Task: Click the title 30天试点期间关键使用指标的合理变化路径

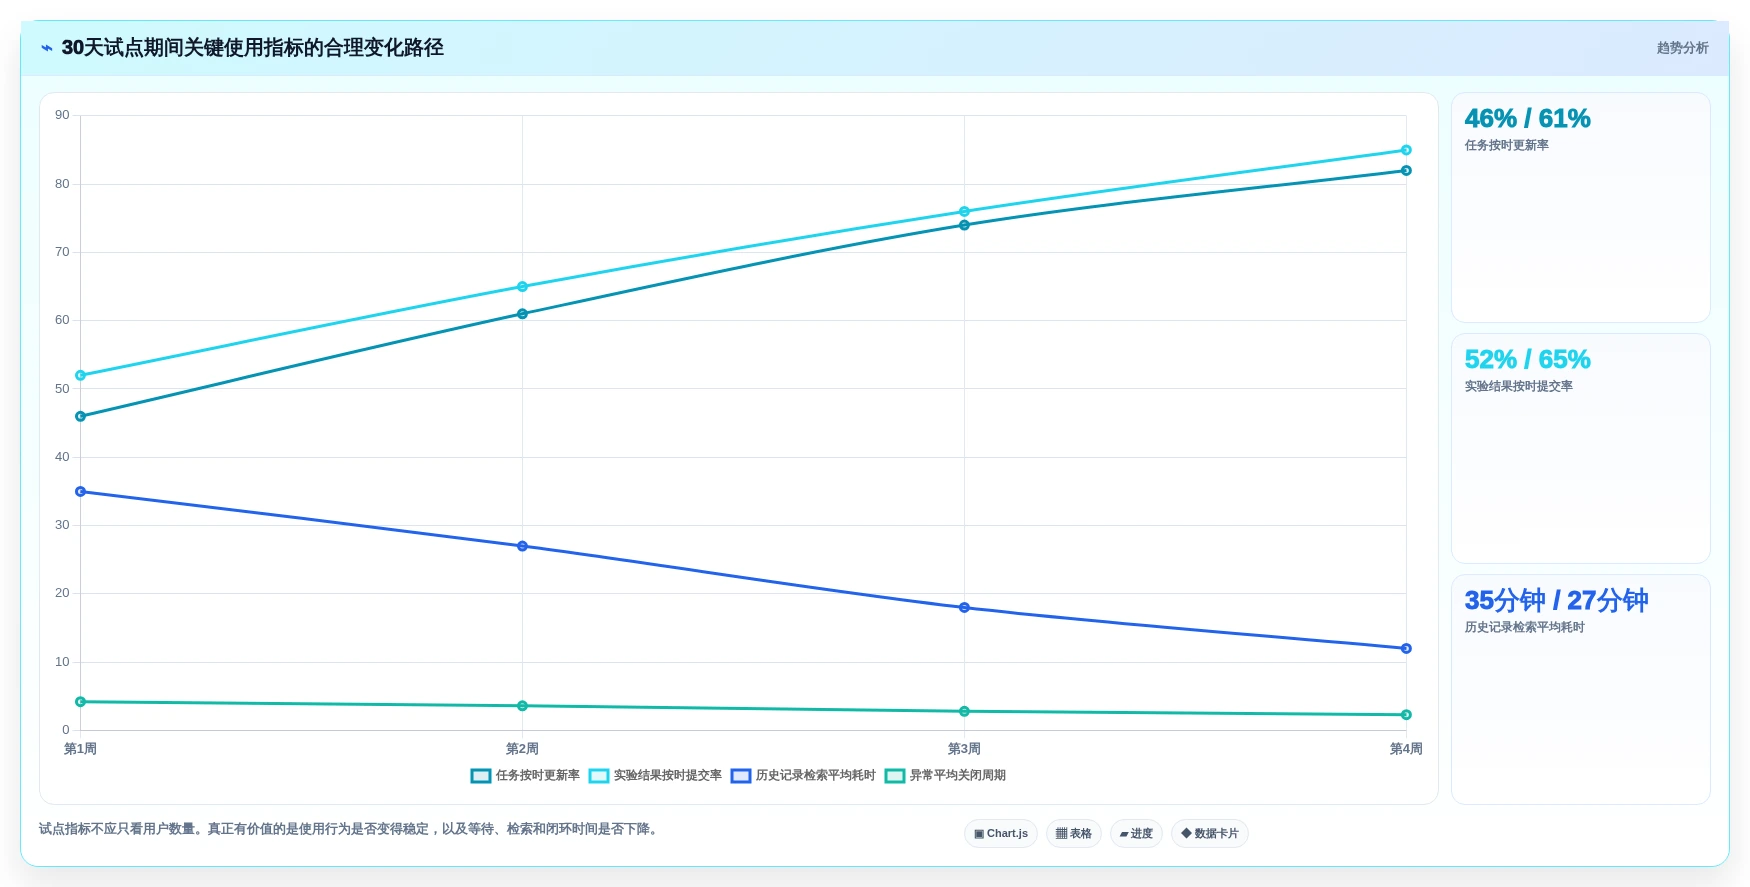Action: [x=252, y=48]
